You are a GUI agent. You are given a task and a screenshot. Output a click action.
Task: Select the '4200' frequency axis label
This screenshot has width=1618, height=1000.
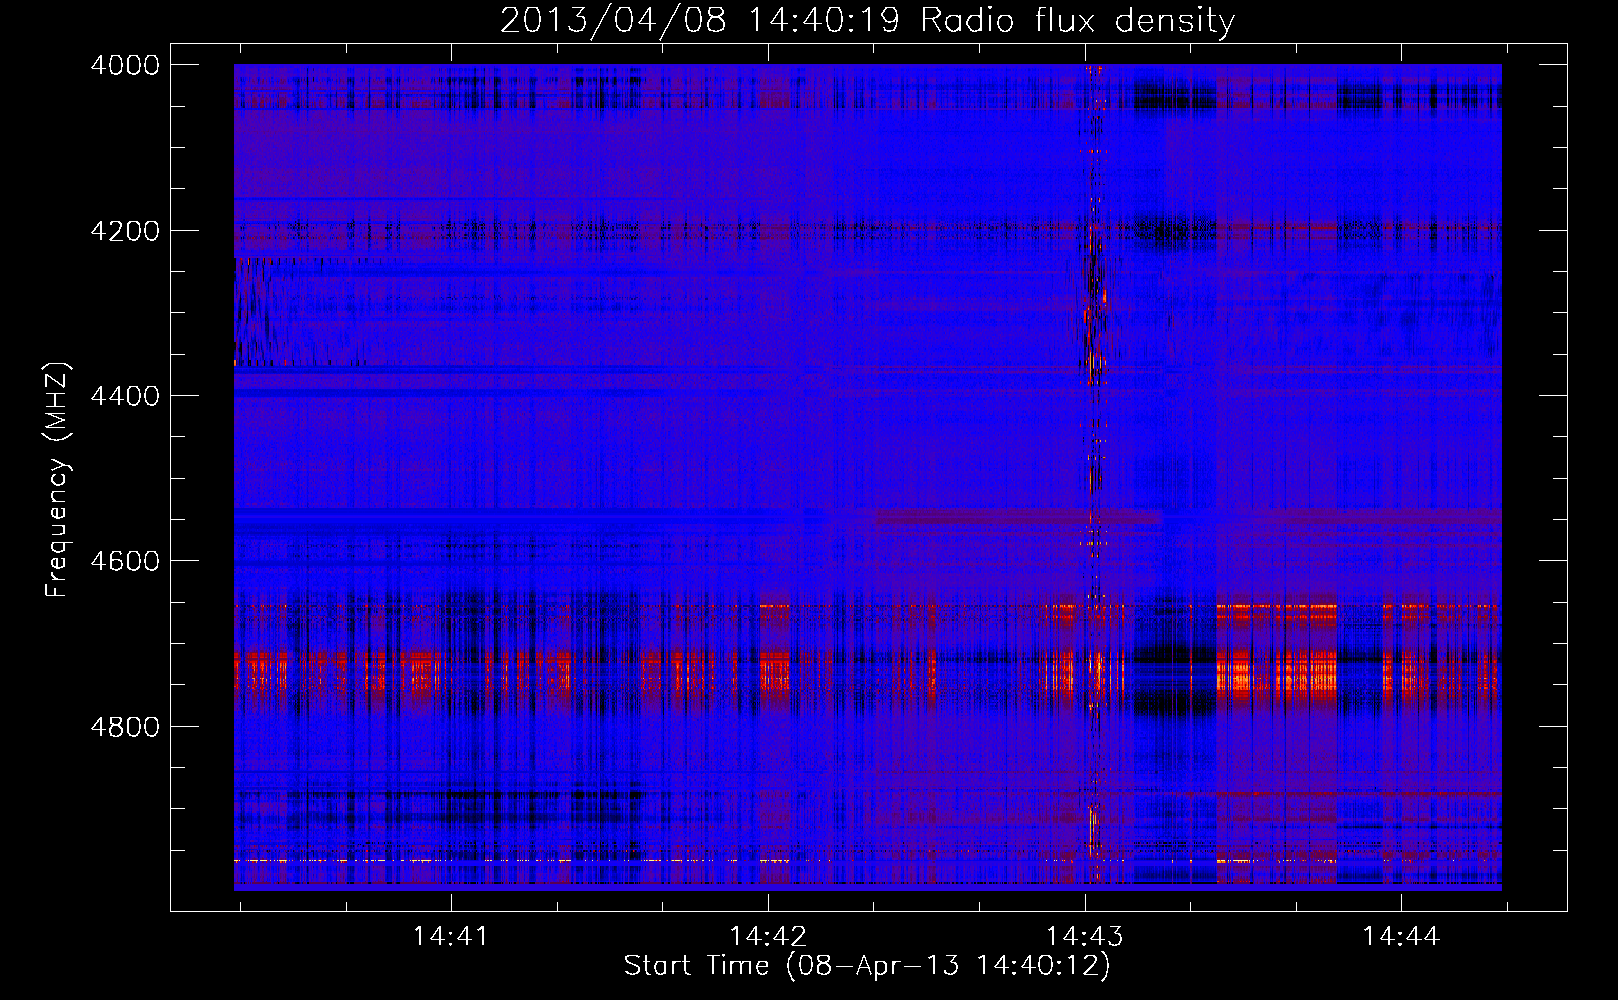click(125, 231)
